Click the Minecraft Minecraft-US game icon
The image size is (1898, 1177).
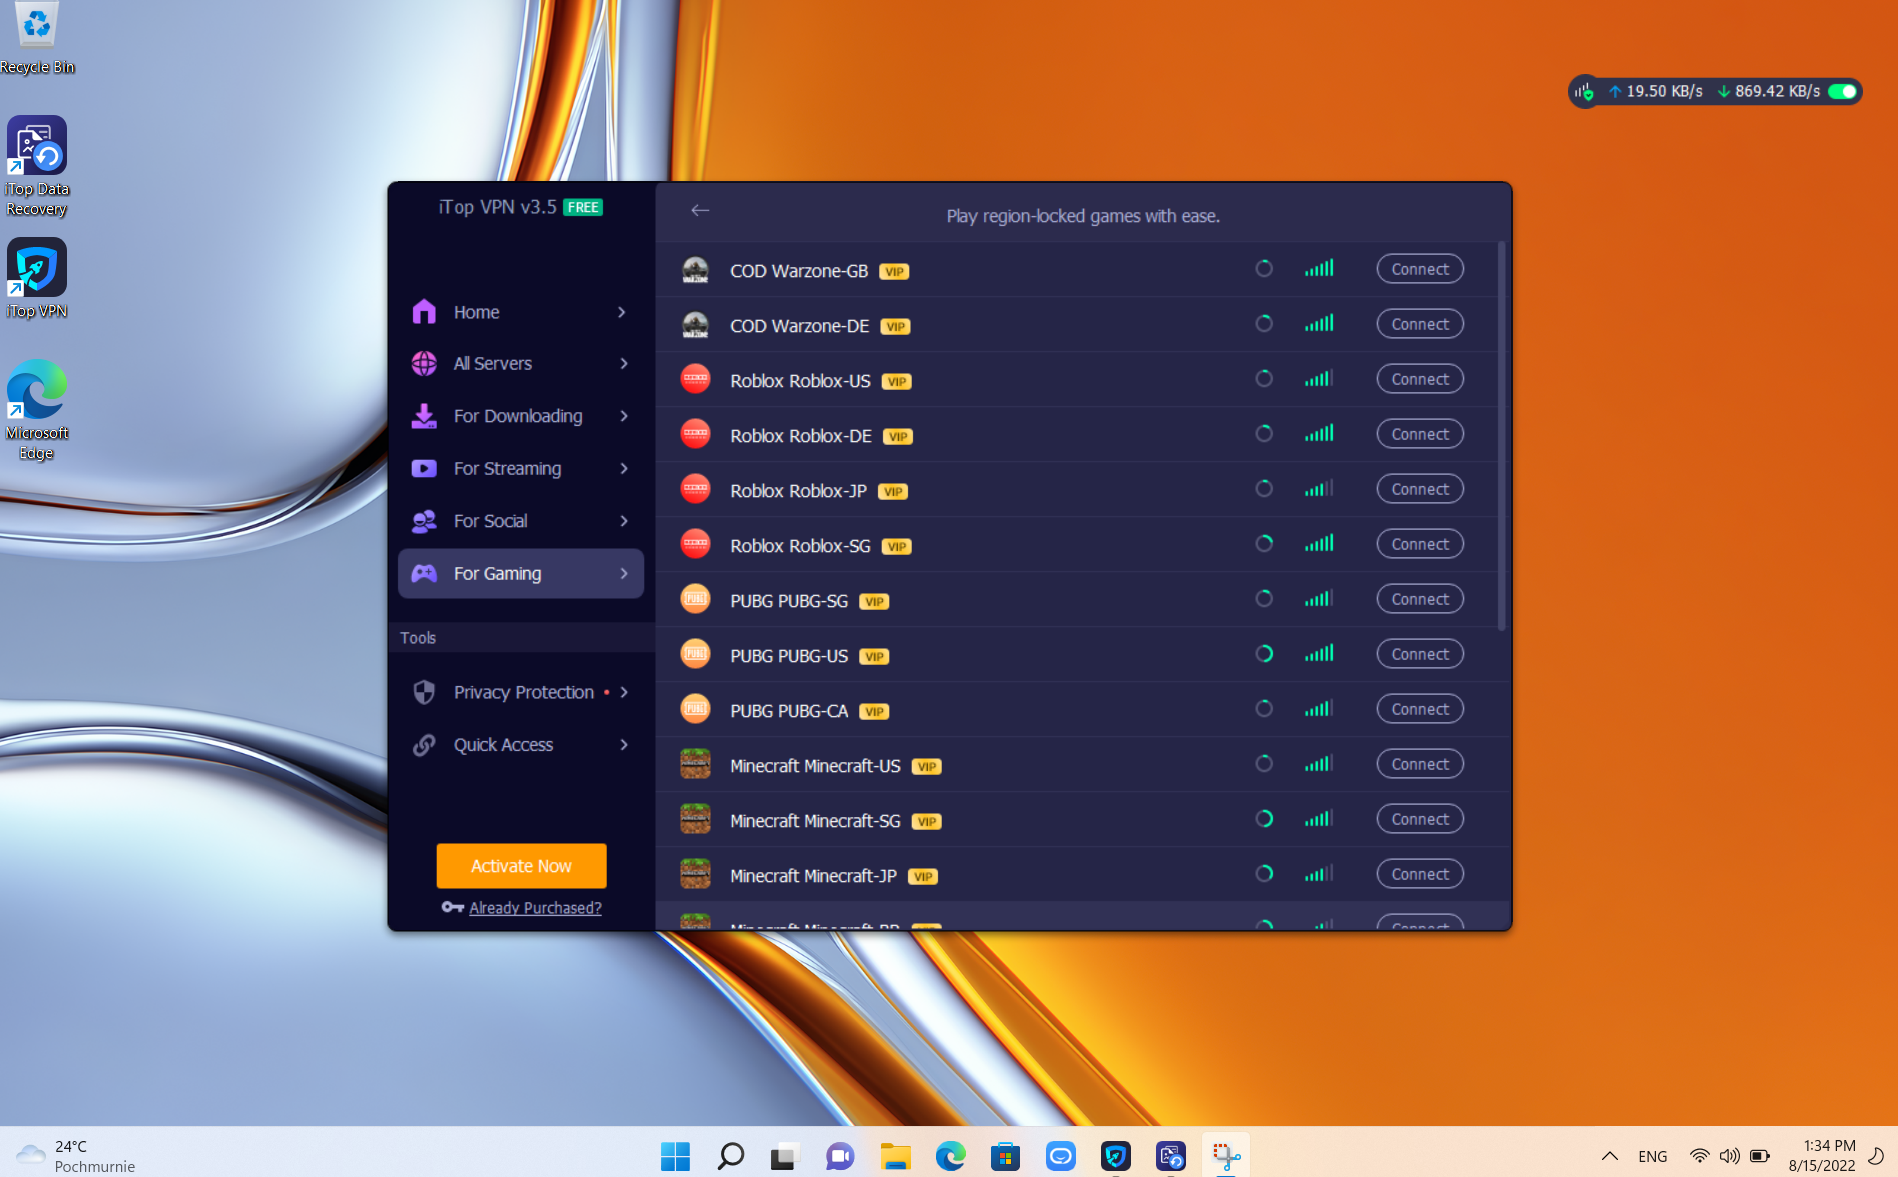pyautogui.click(x=695, y=765)
